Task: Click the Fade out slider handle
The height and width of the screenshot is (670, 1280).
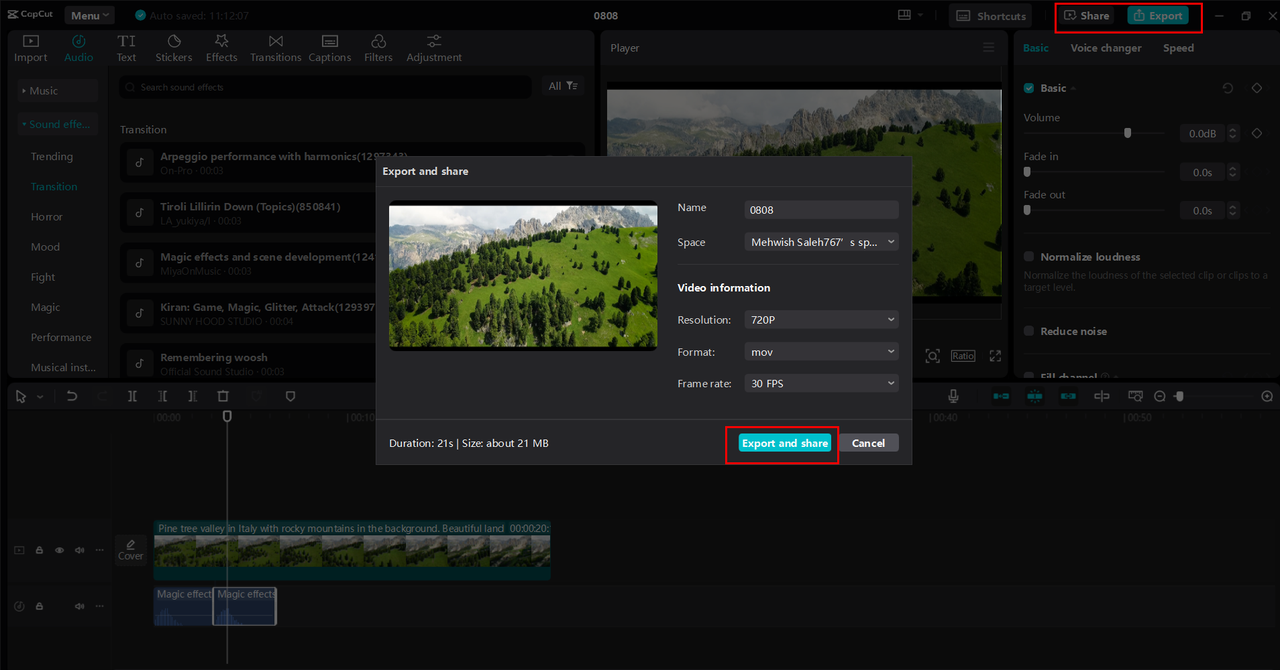Action: (1027, 210)
